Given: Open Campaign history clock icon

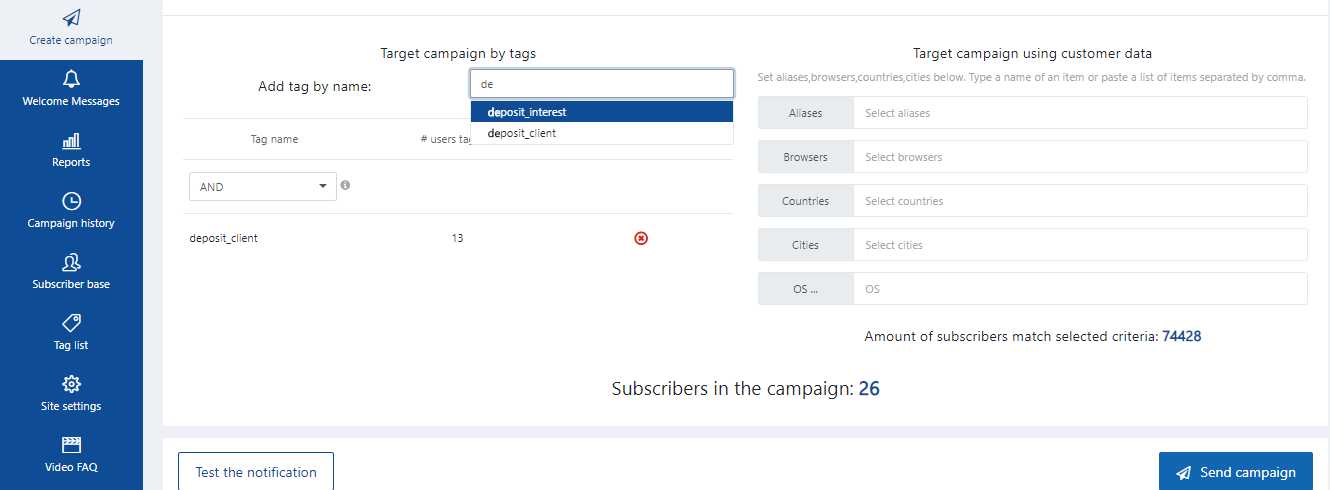Looking at the screenshot, I should (x=71, y=201).
